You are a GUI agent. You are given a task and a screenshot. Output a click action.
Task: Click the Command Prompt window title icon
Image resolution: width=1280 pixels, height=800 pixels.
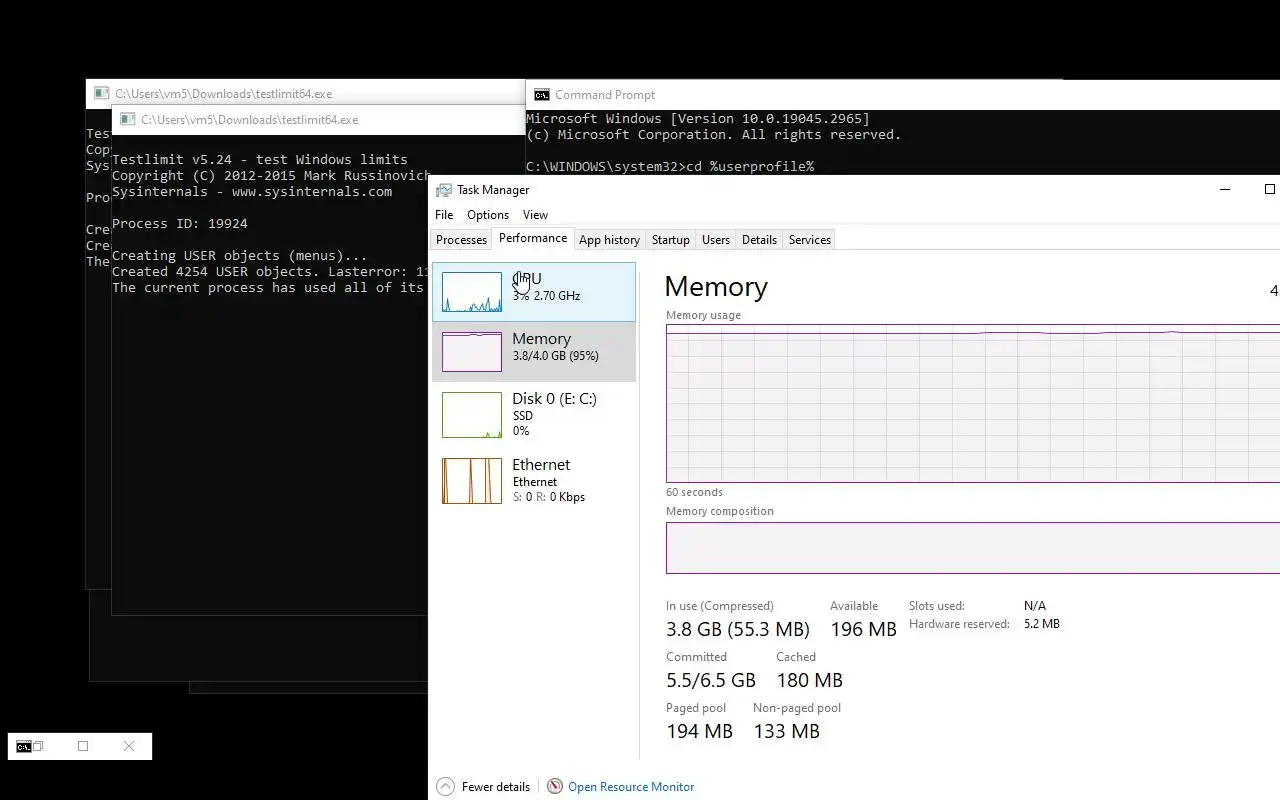point(541,95)
